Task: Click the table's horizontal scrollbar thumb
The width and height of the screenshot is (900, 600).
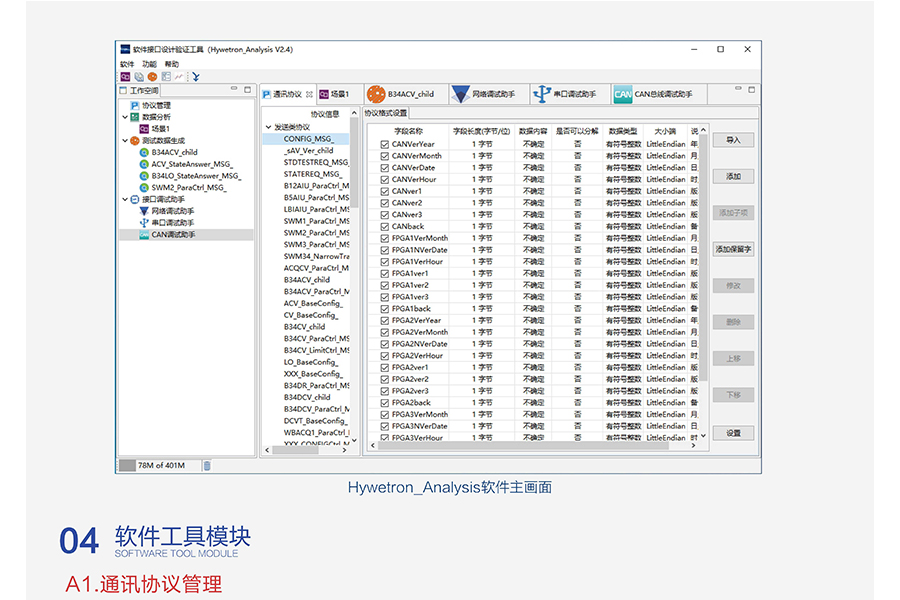Action: click(522, 446)
